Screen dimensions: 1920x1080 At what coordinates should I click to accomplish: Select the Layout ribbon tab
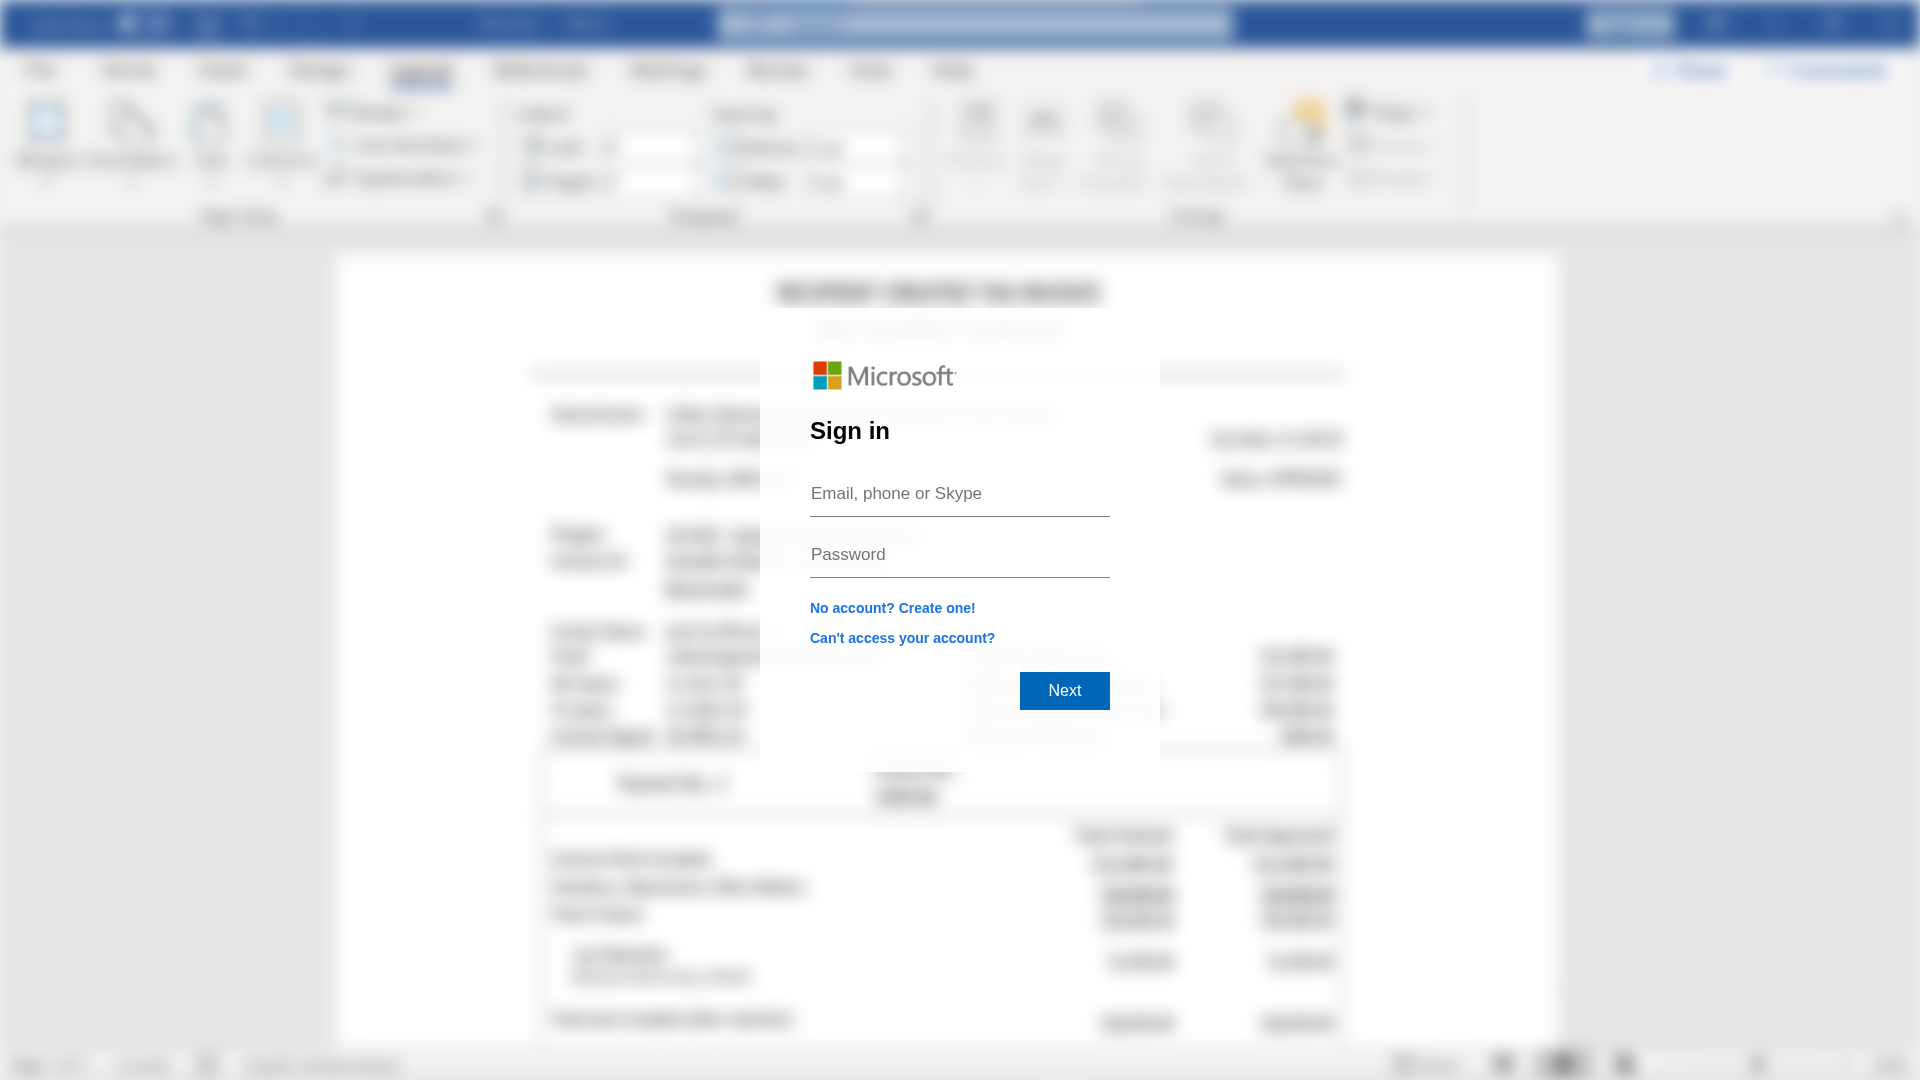click(x=421, y=71)
